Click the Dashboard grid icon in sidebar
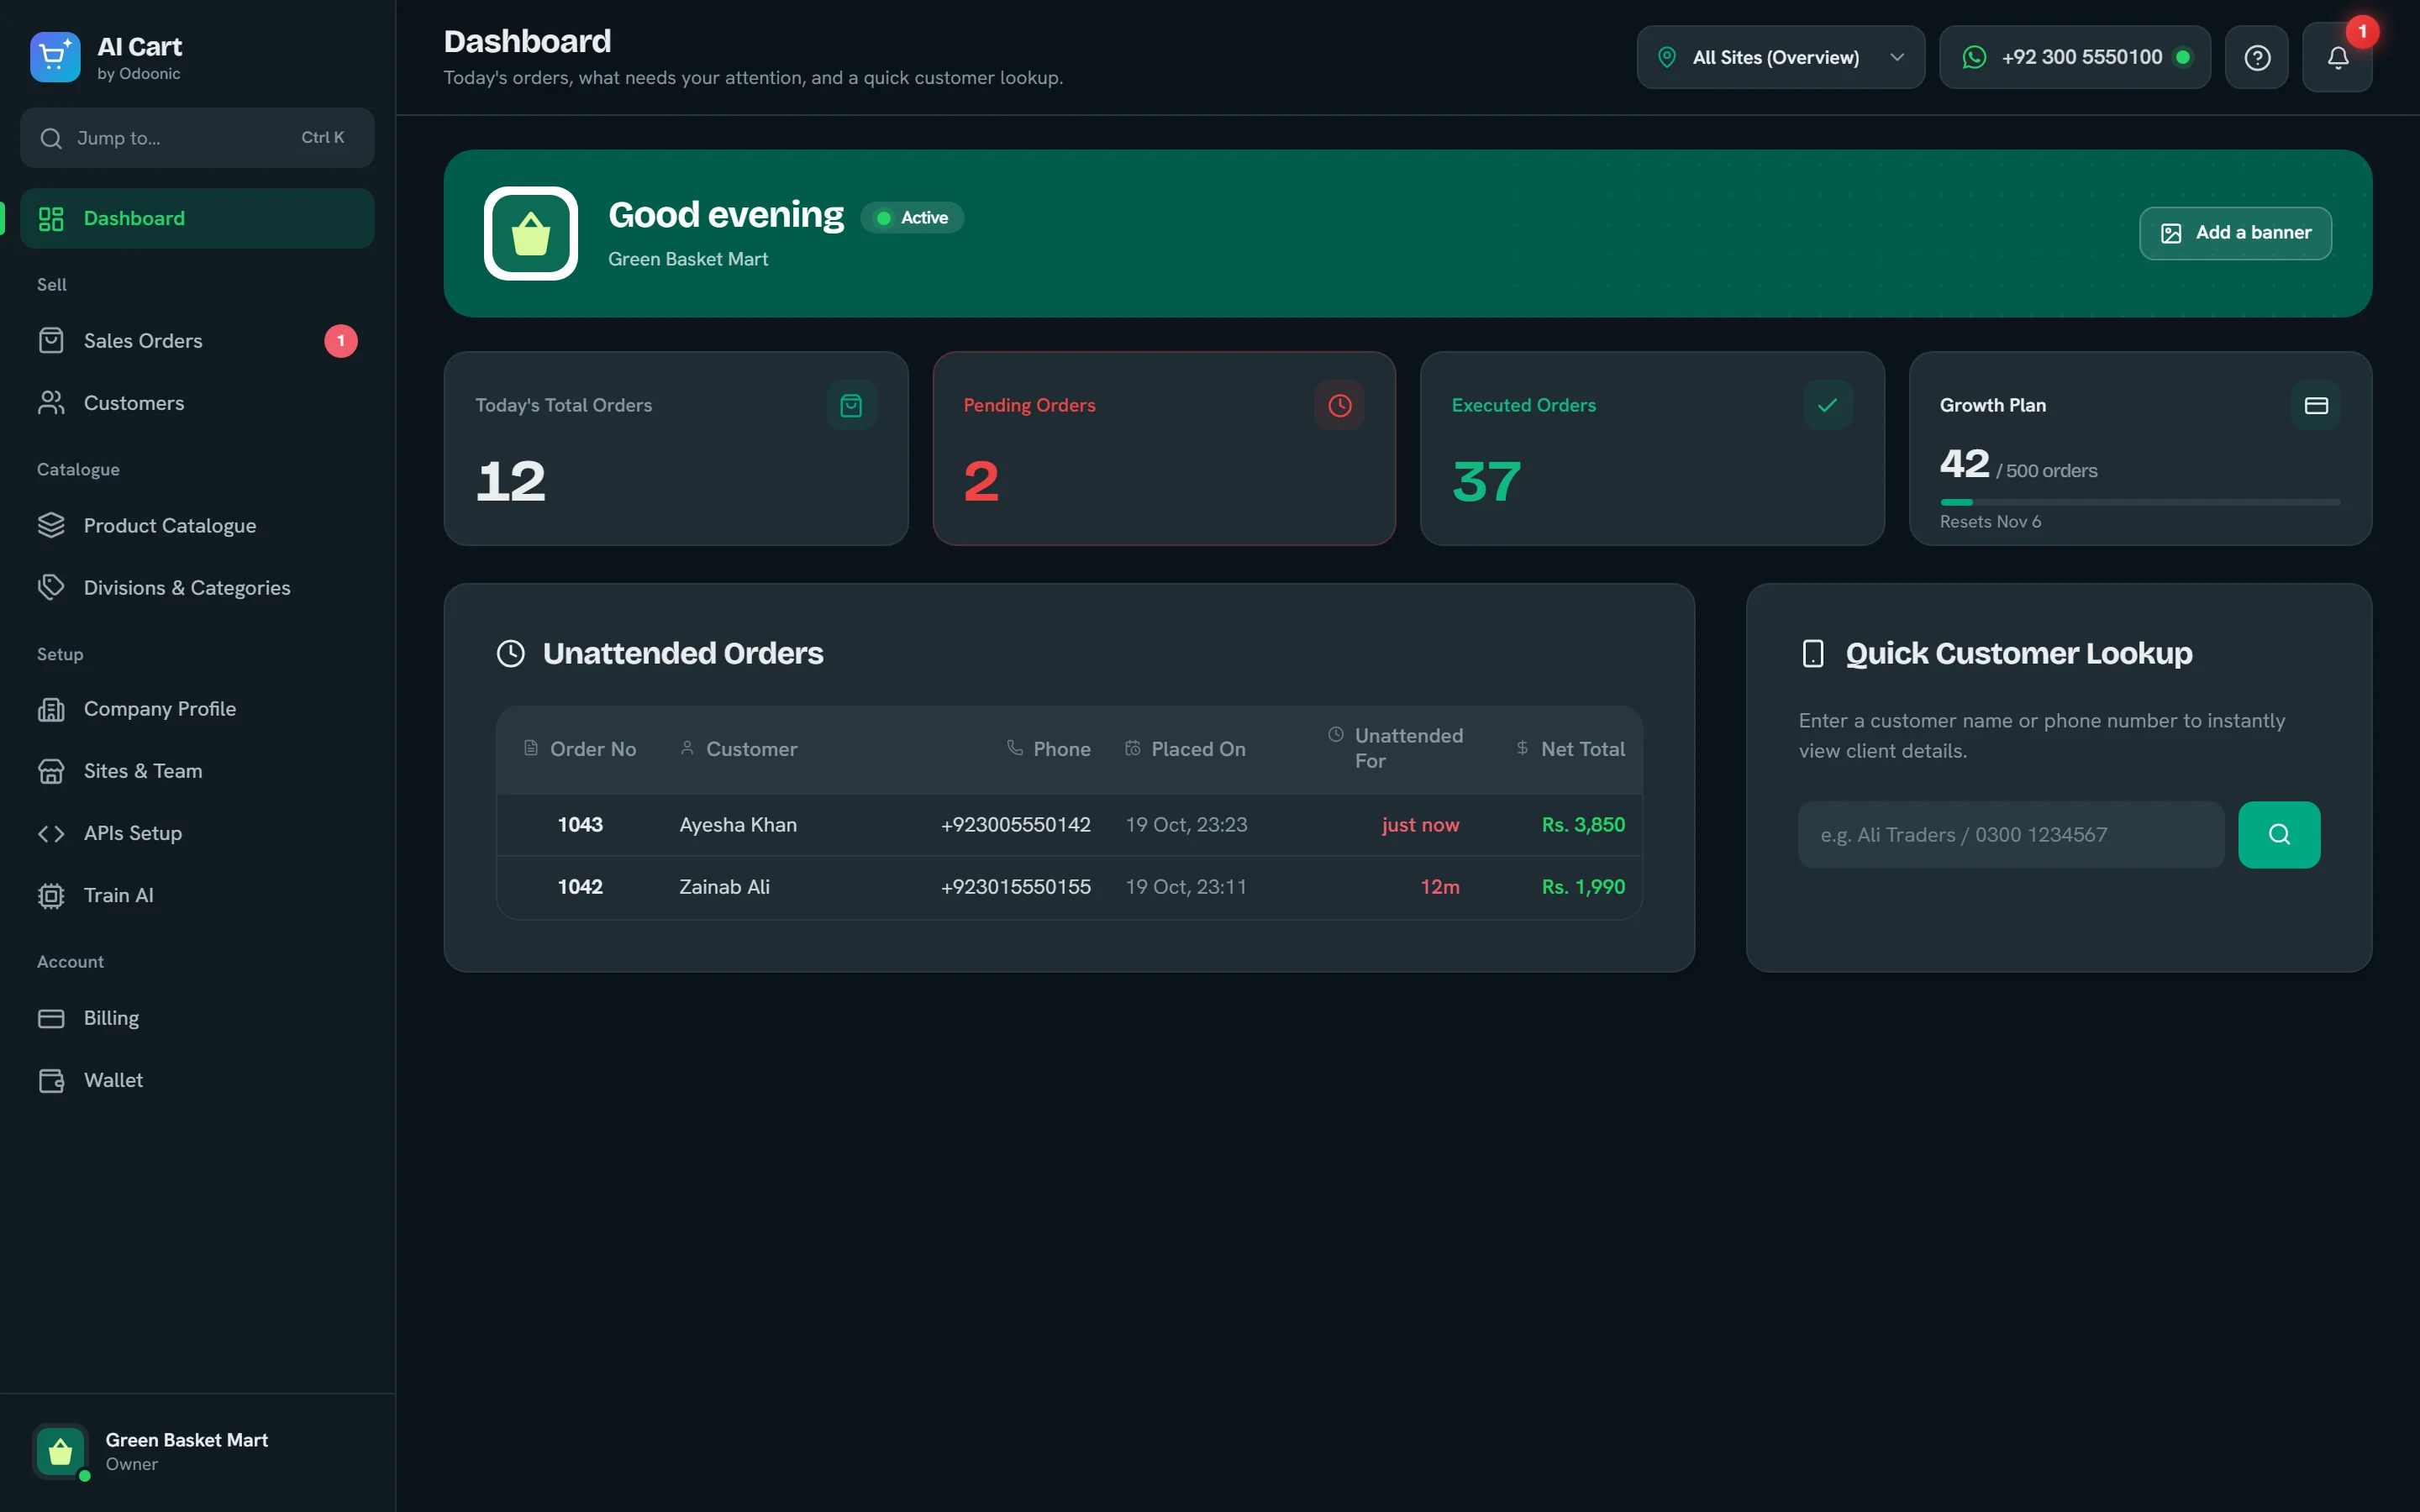Screen dimensions: 2420x1512 [x=51, y=218]
